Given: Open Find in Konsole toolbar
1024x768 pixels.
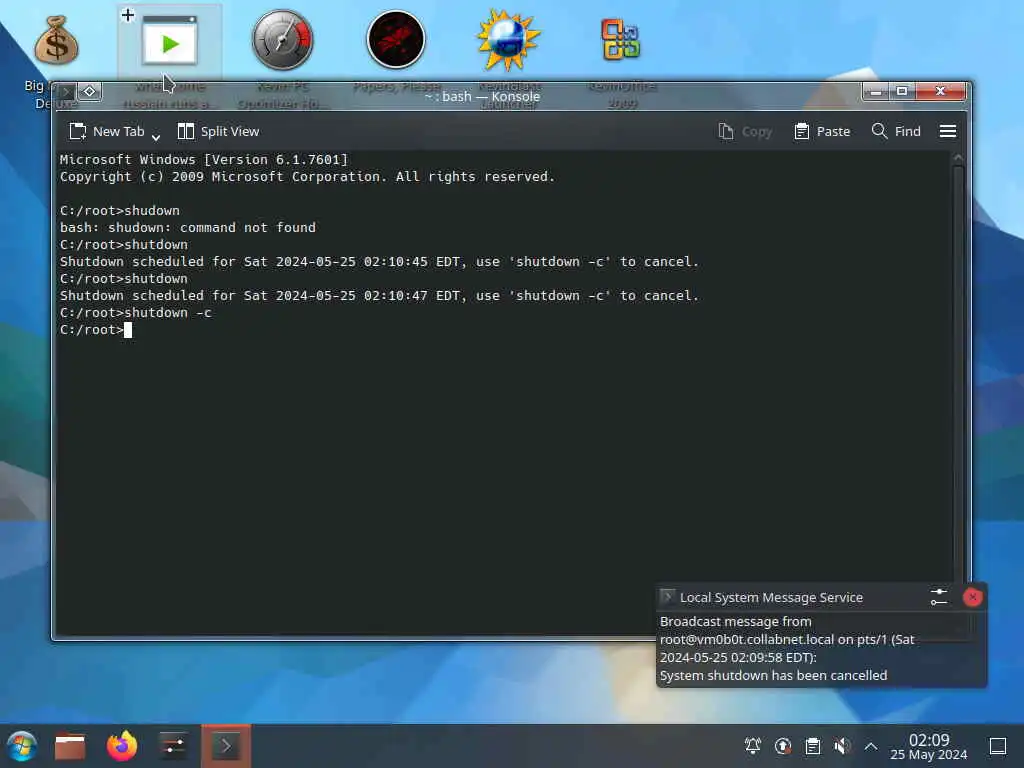Looking at the screenshot, I should tap(896, 131).
